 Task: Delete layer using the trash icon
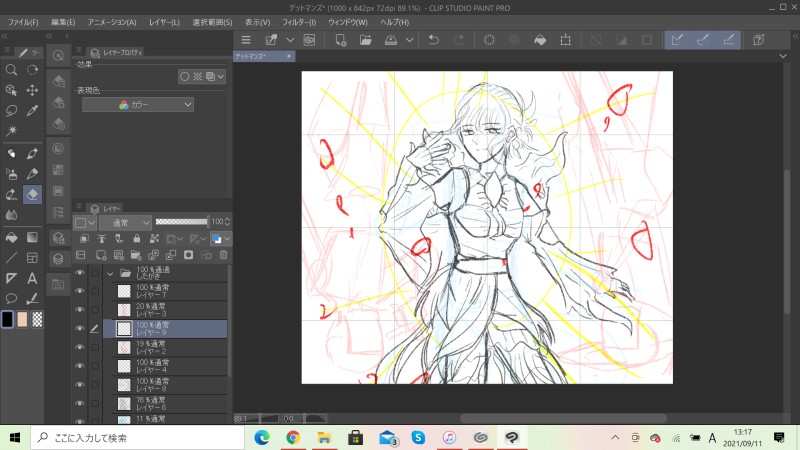pos(224,255)
